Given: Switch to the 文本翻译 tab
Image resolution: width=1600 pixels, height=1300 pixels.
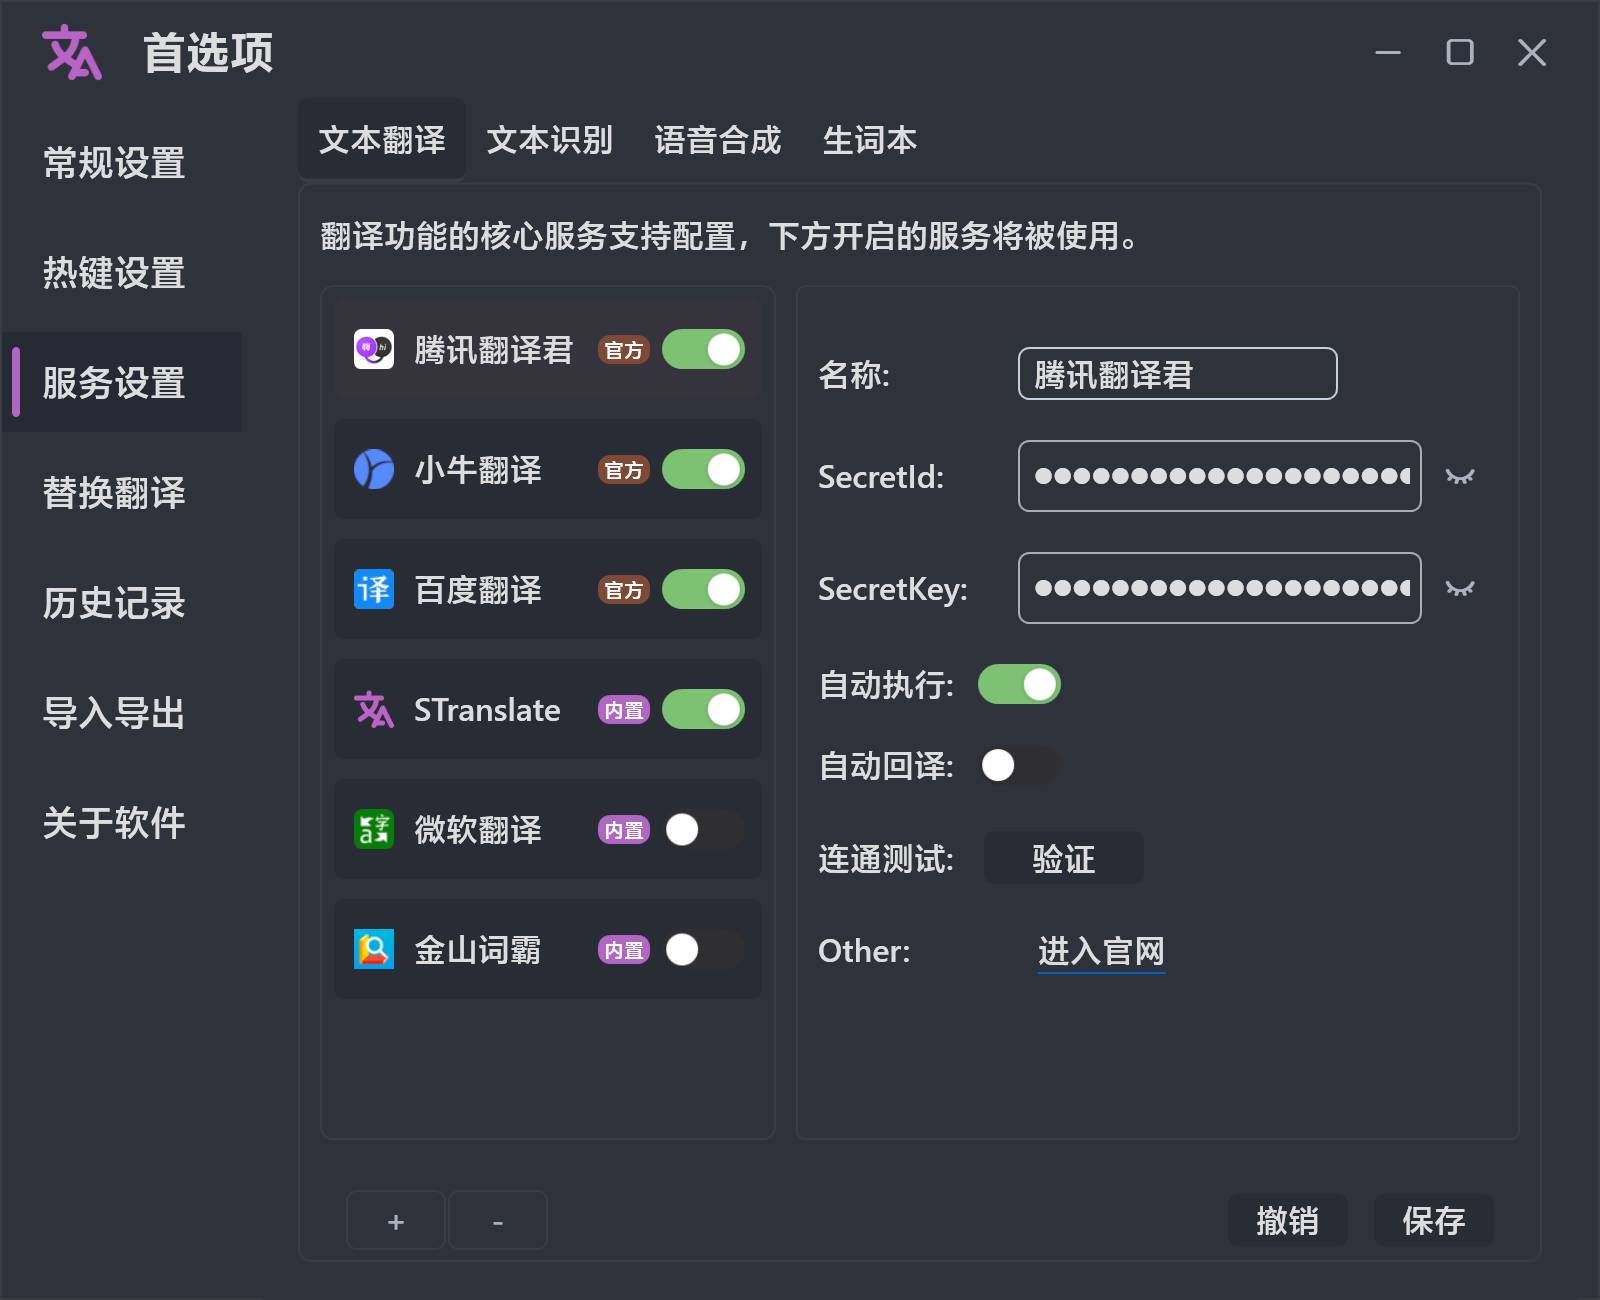Looking at the screenshot, I should tap(382, 140).
